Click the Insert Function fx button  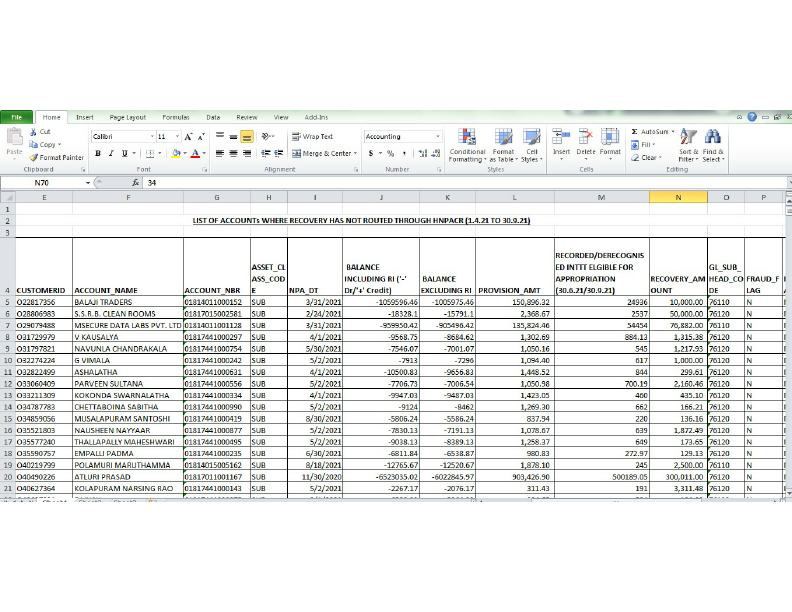tap(135, 183)
